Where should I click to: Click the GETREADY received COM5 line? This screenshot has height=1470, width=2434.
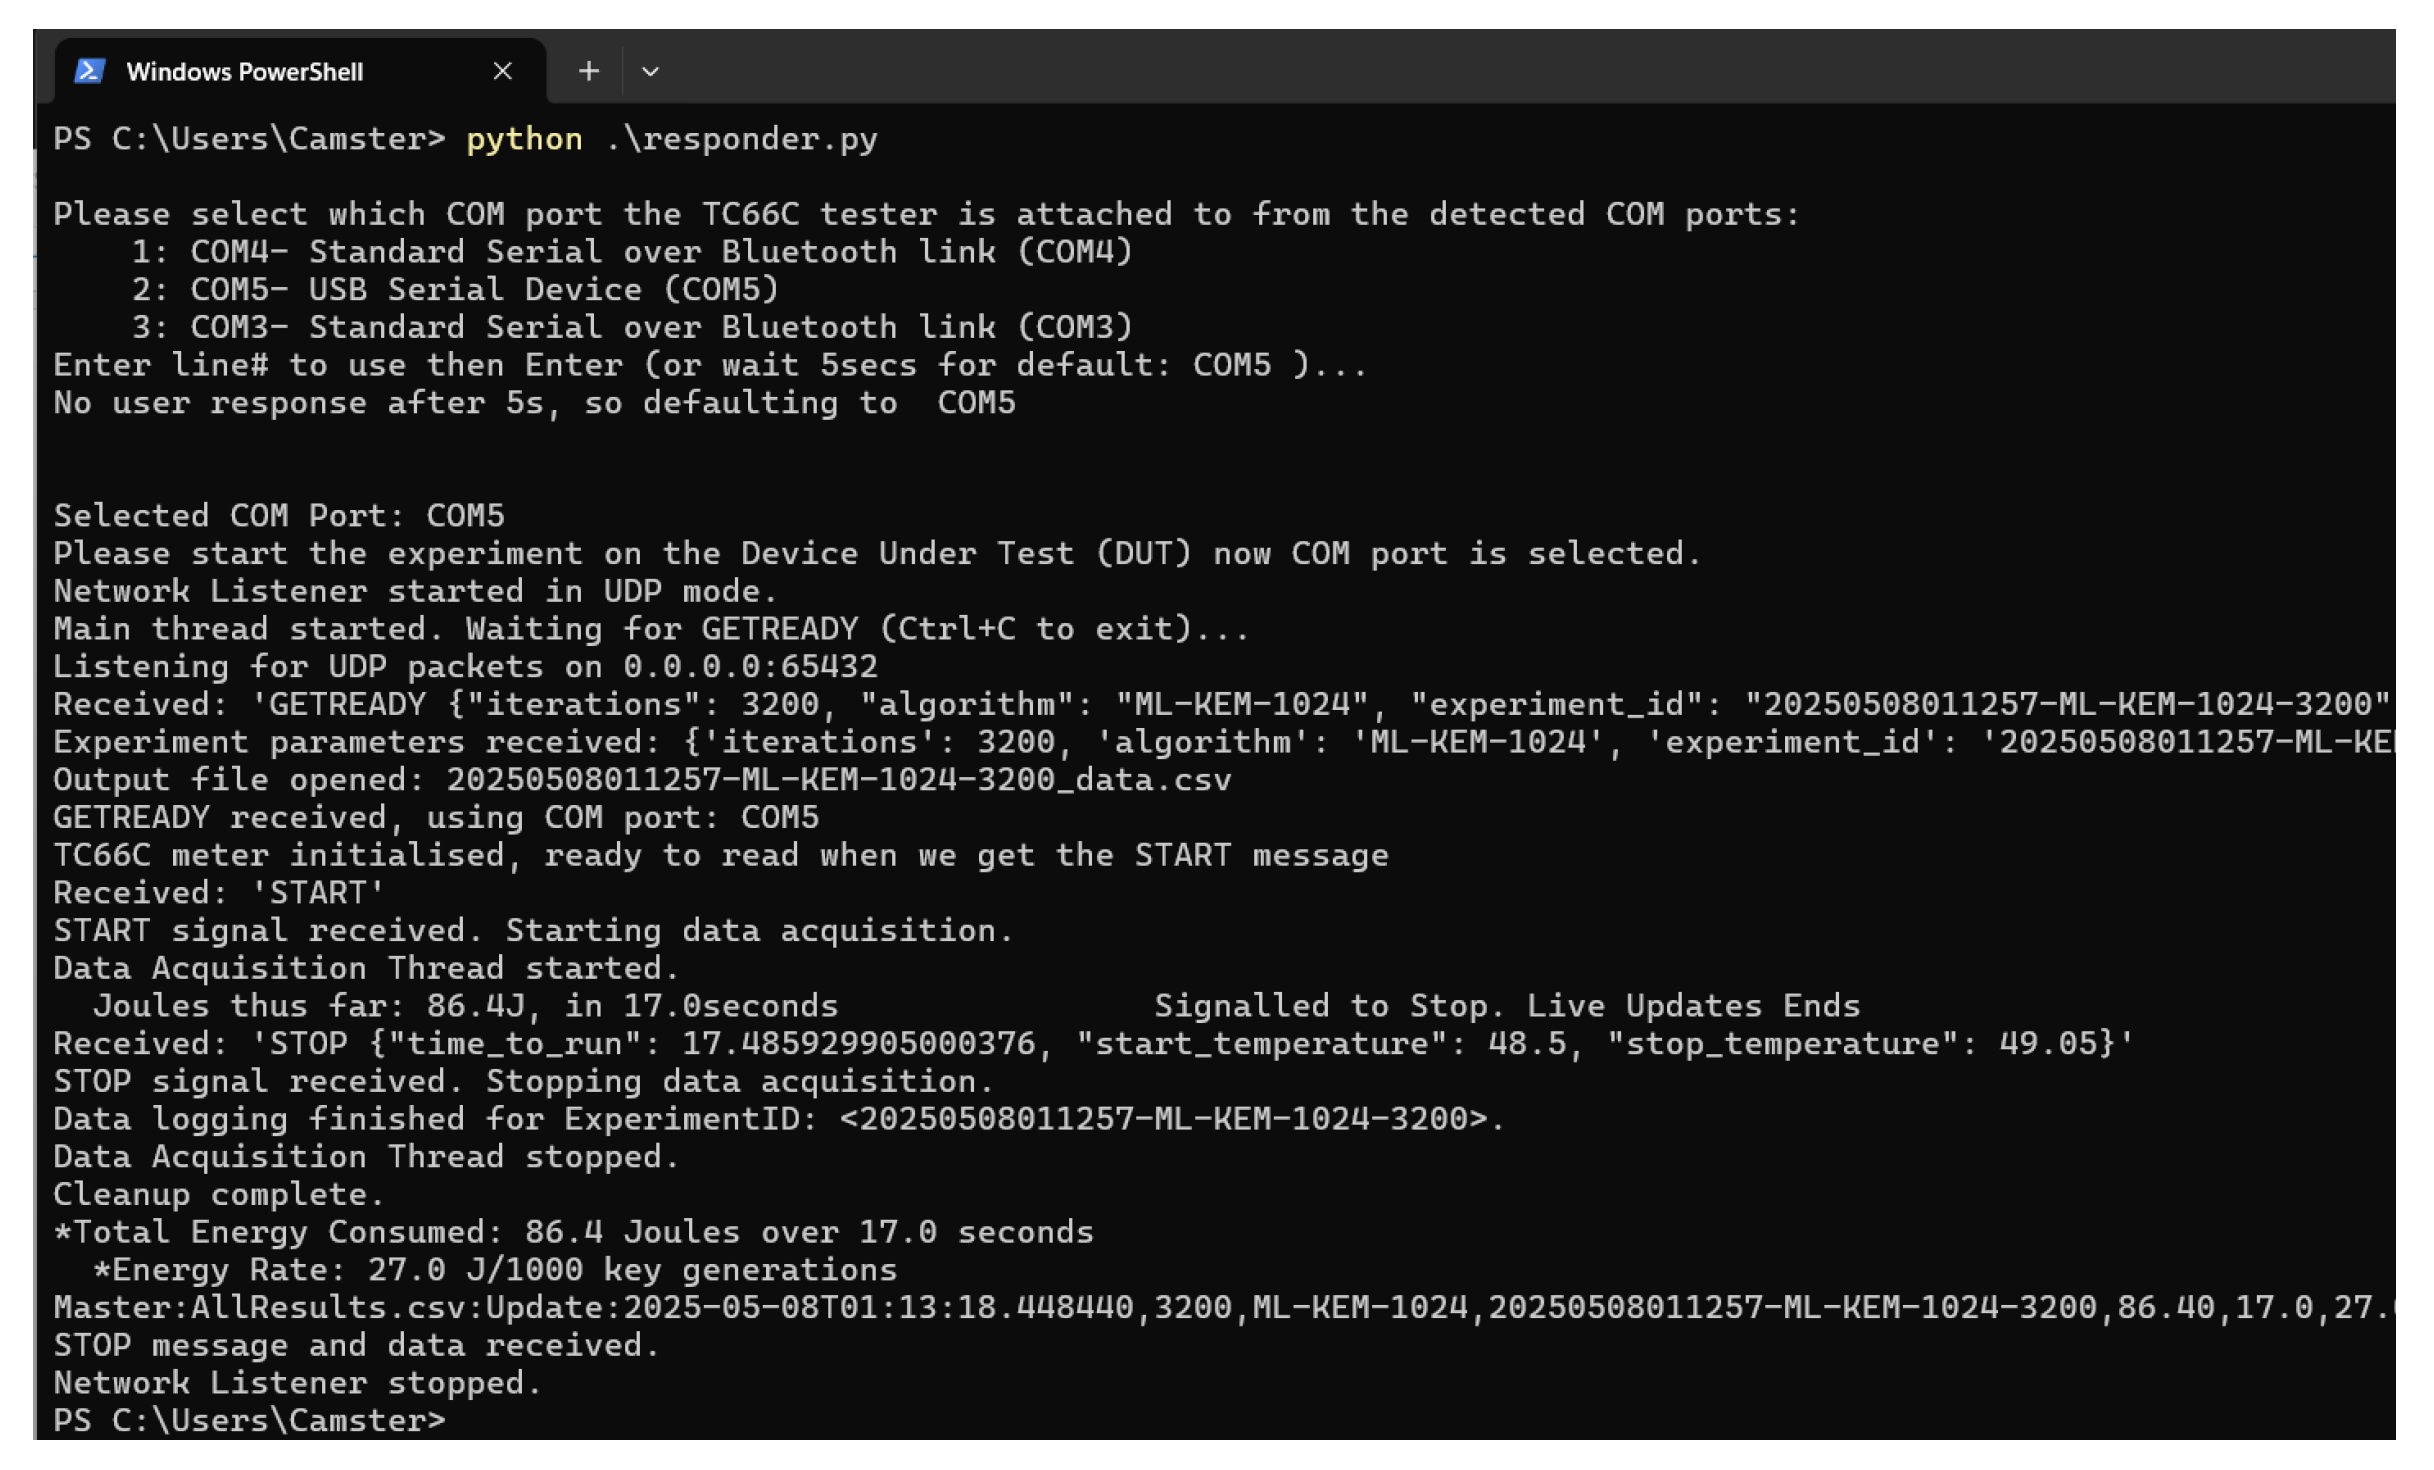tap(436, 817)
